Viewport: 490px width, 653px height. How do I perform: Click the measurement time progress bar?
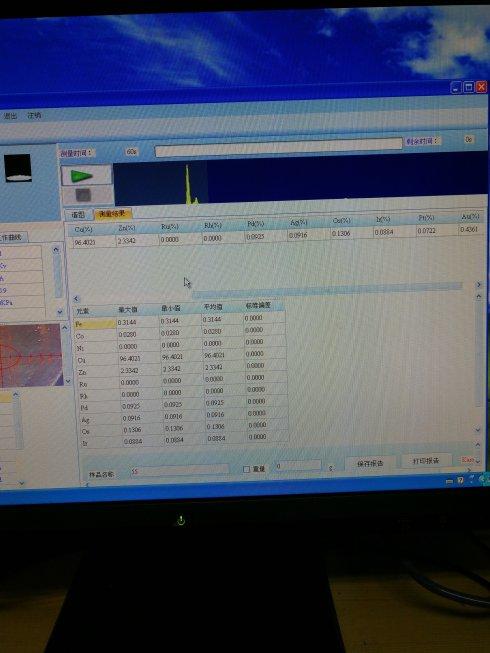click(278, 147)
